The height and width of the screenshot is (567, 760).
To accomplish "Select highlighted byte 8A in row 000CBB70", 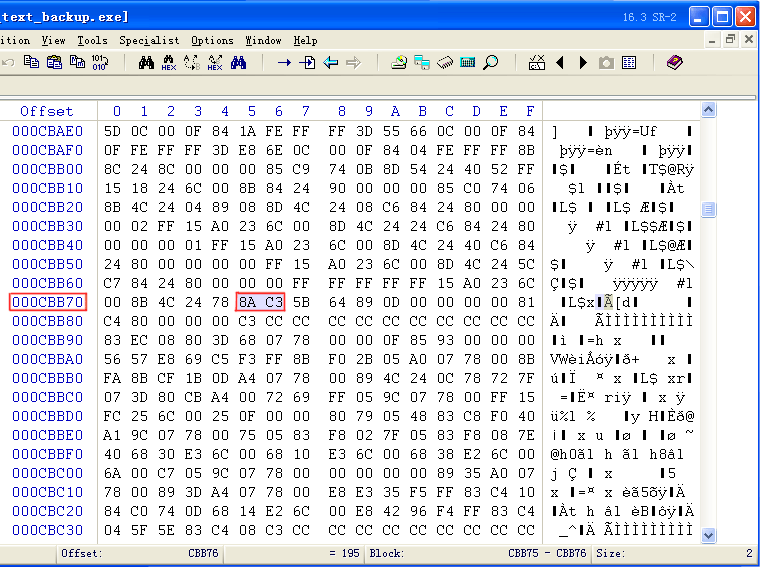I will (x=247, y=302).
